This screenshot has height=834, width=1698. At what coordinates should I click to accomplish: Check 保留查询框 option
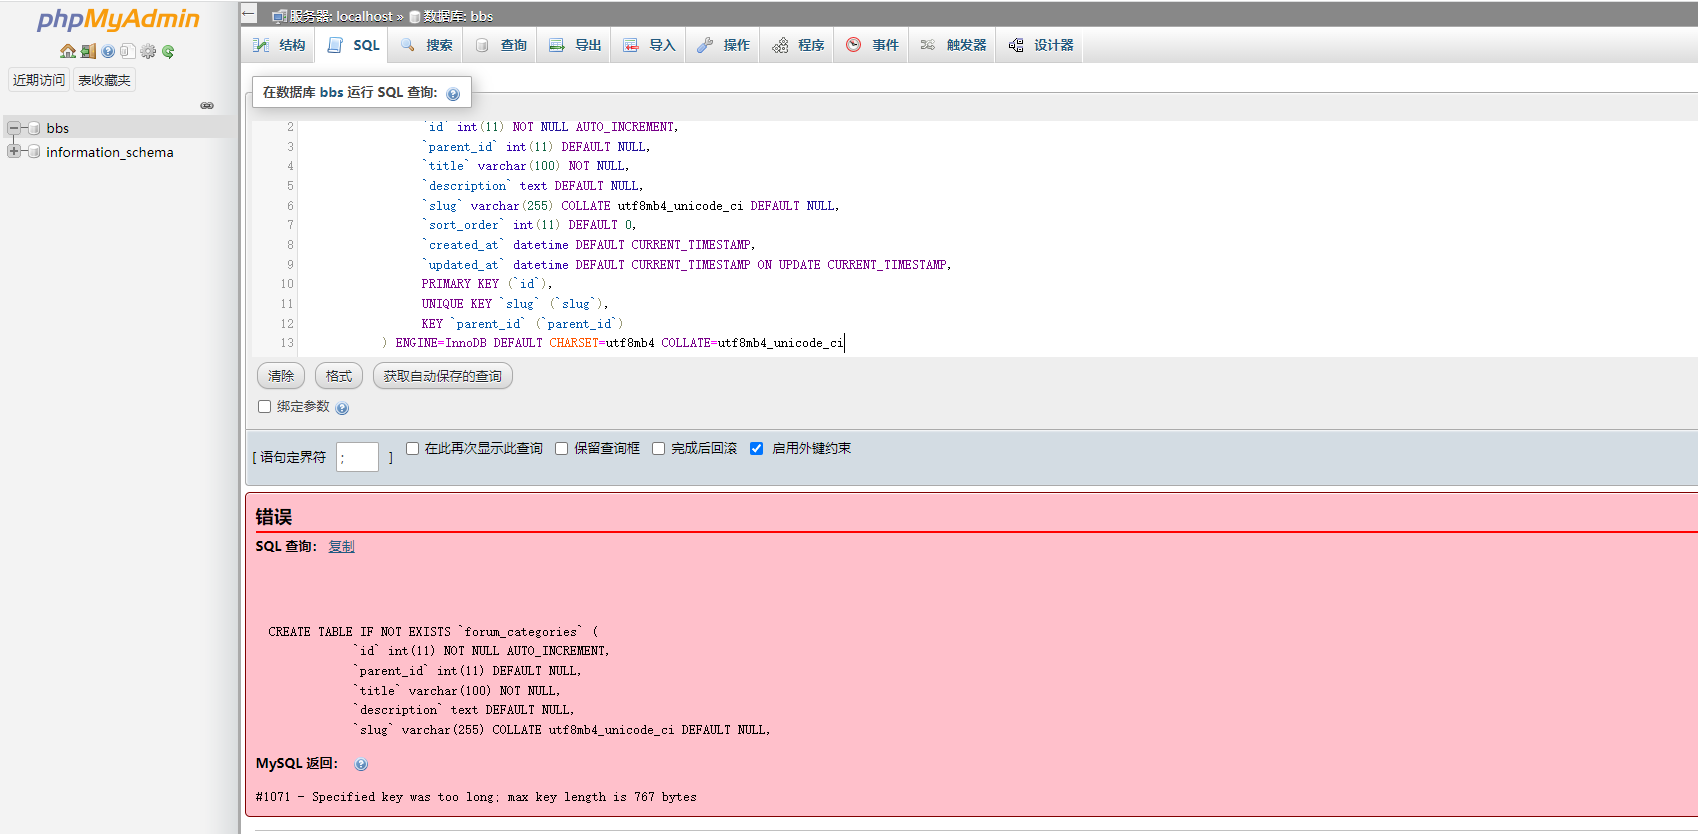(x=561, y=448)
